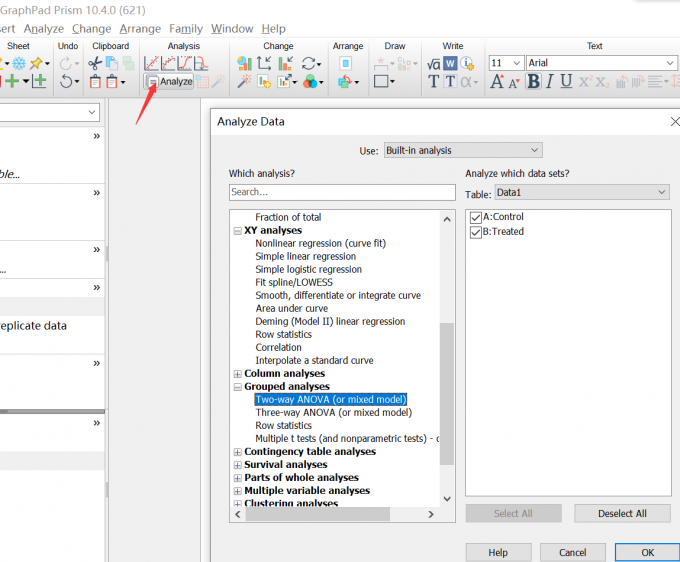Screen dimensions: 680x562
Task: Click the Analyze button in the toolbar
Action: point(169,82)
